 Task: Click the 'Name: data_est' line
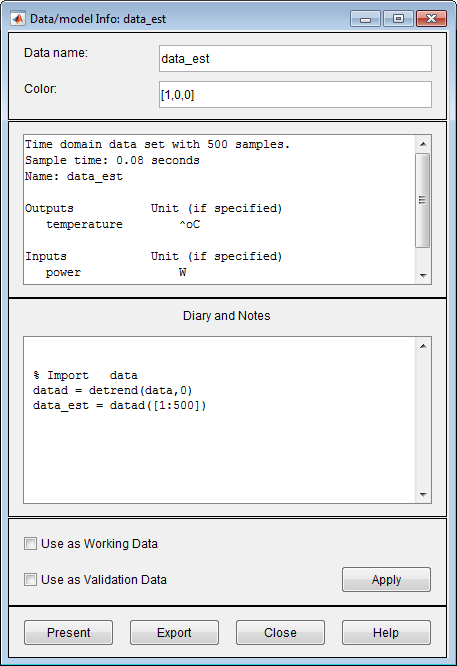pyautogui.click(x=73, y=176)
